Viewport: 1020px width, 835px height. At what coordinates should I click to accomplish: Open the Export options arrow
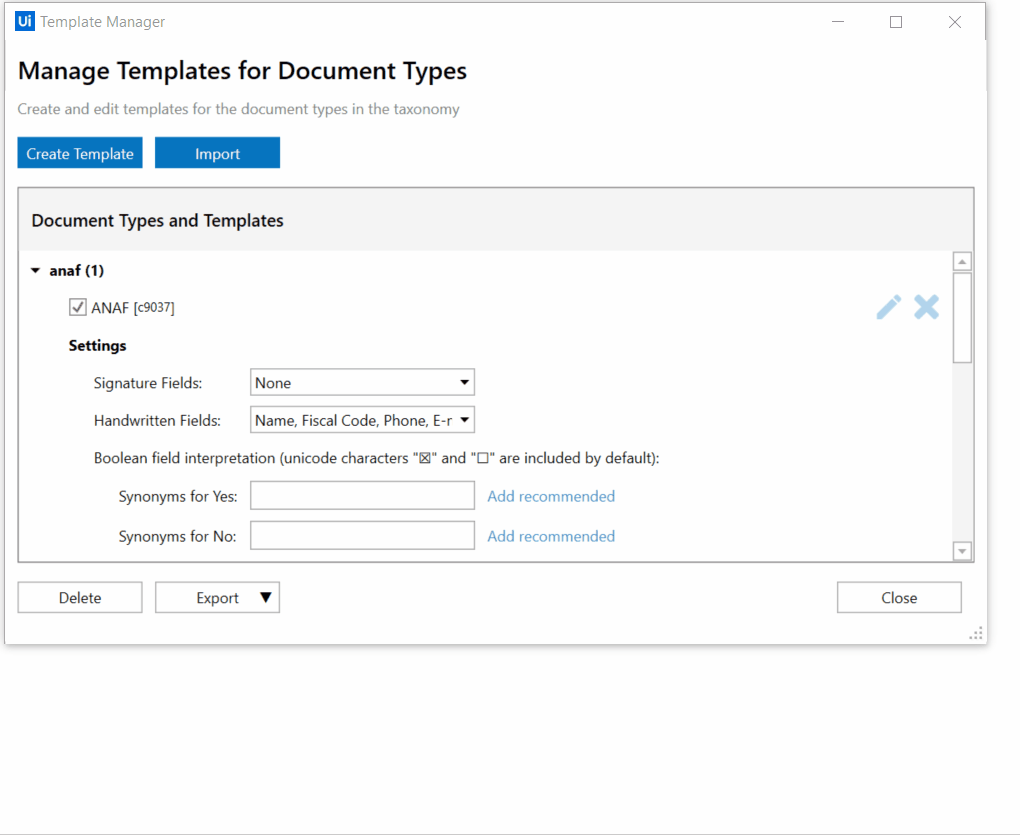tap(265, 597)
